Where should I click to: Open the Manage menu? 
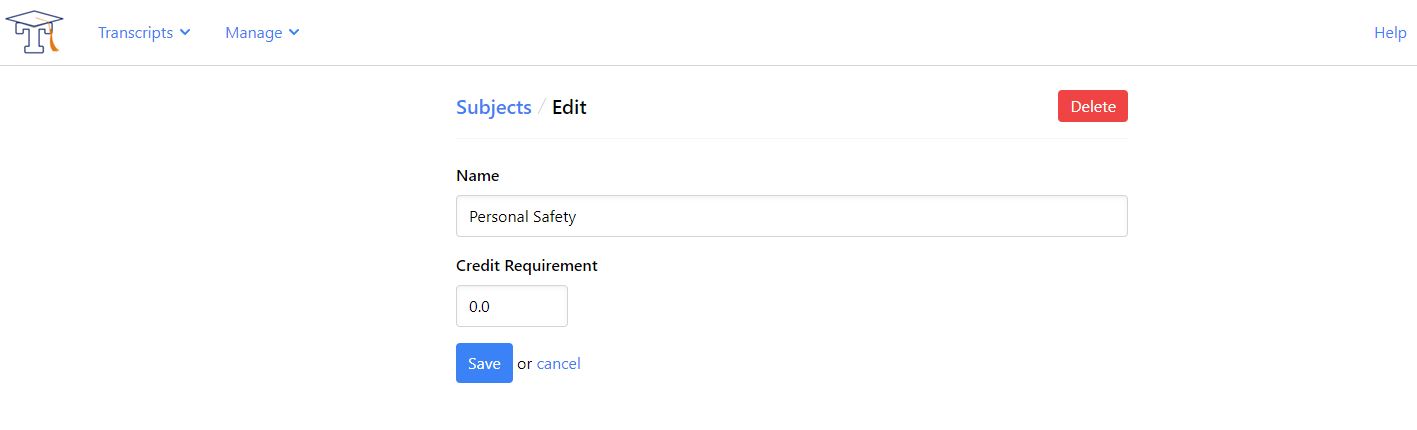click(254, 33)
